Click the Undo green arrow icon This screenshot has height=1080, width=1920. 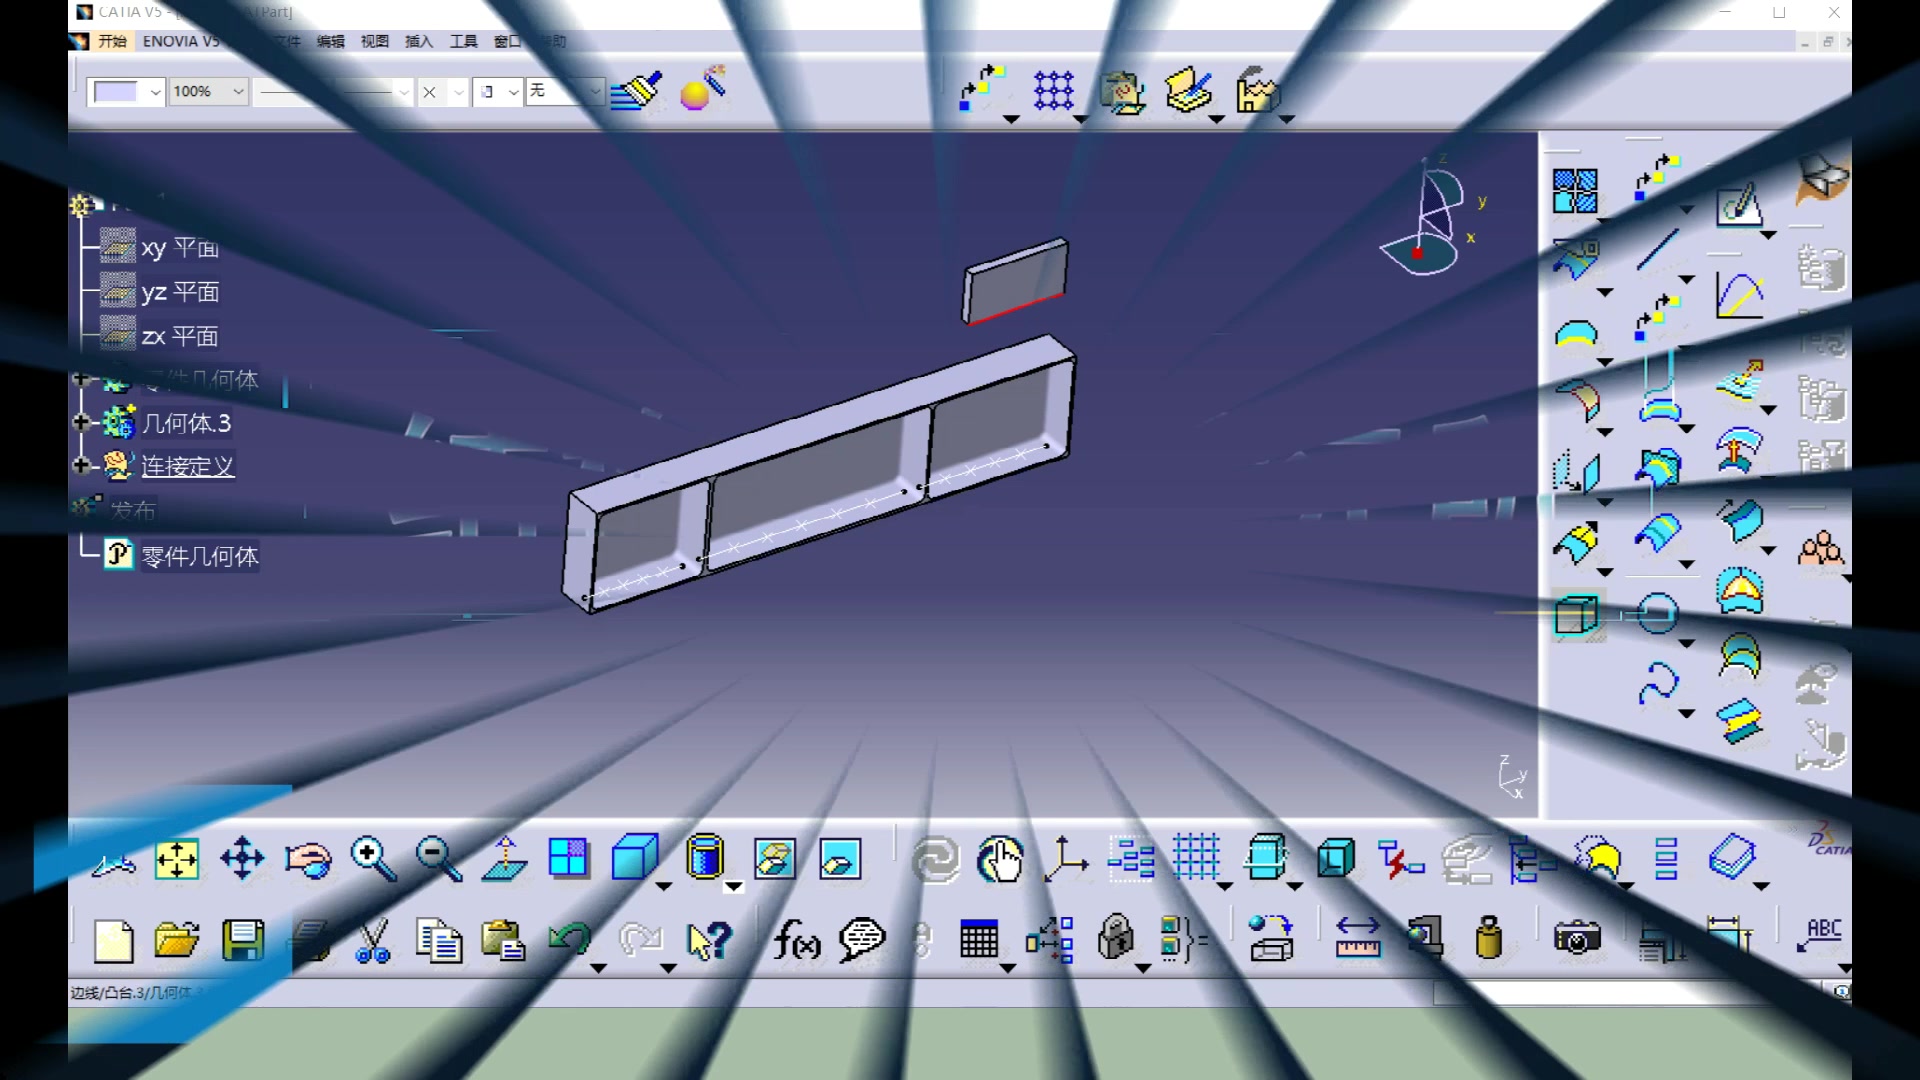click(x=569, y=940)
